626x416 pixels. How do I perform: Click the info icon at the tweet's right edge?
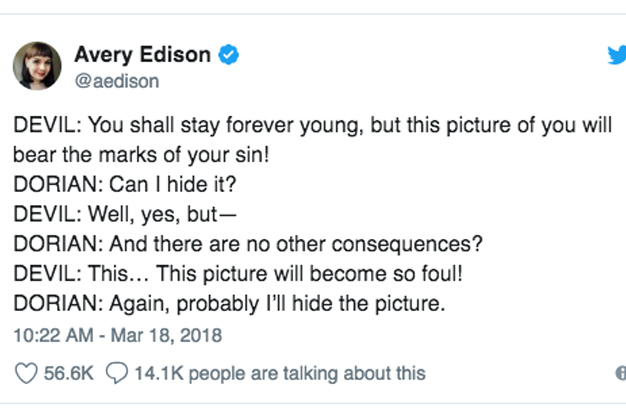coord(620,373)
